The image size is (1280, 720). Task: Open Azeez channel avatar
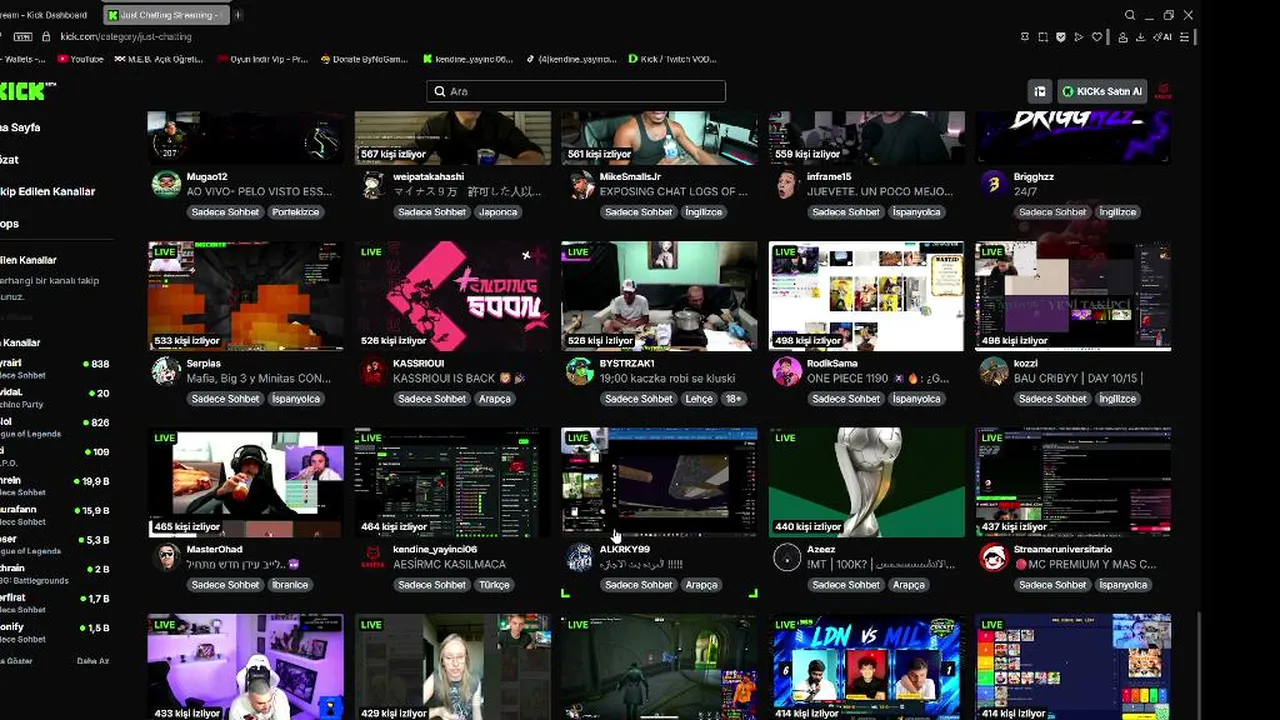point(788,557)
